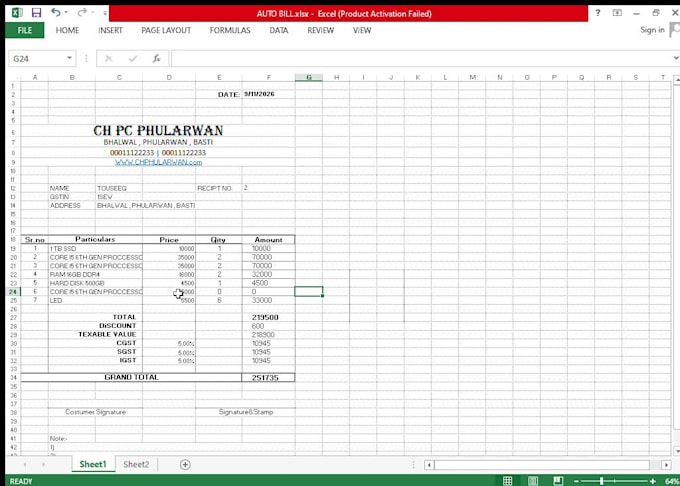The height and width of the screenshot is (486, 680).
Task: Click the Sign in link
Action: tap(652, 29)
